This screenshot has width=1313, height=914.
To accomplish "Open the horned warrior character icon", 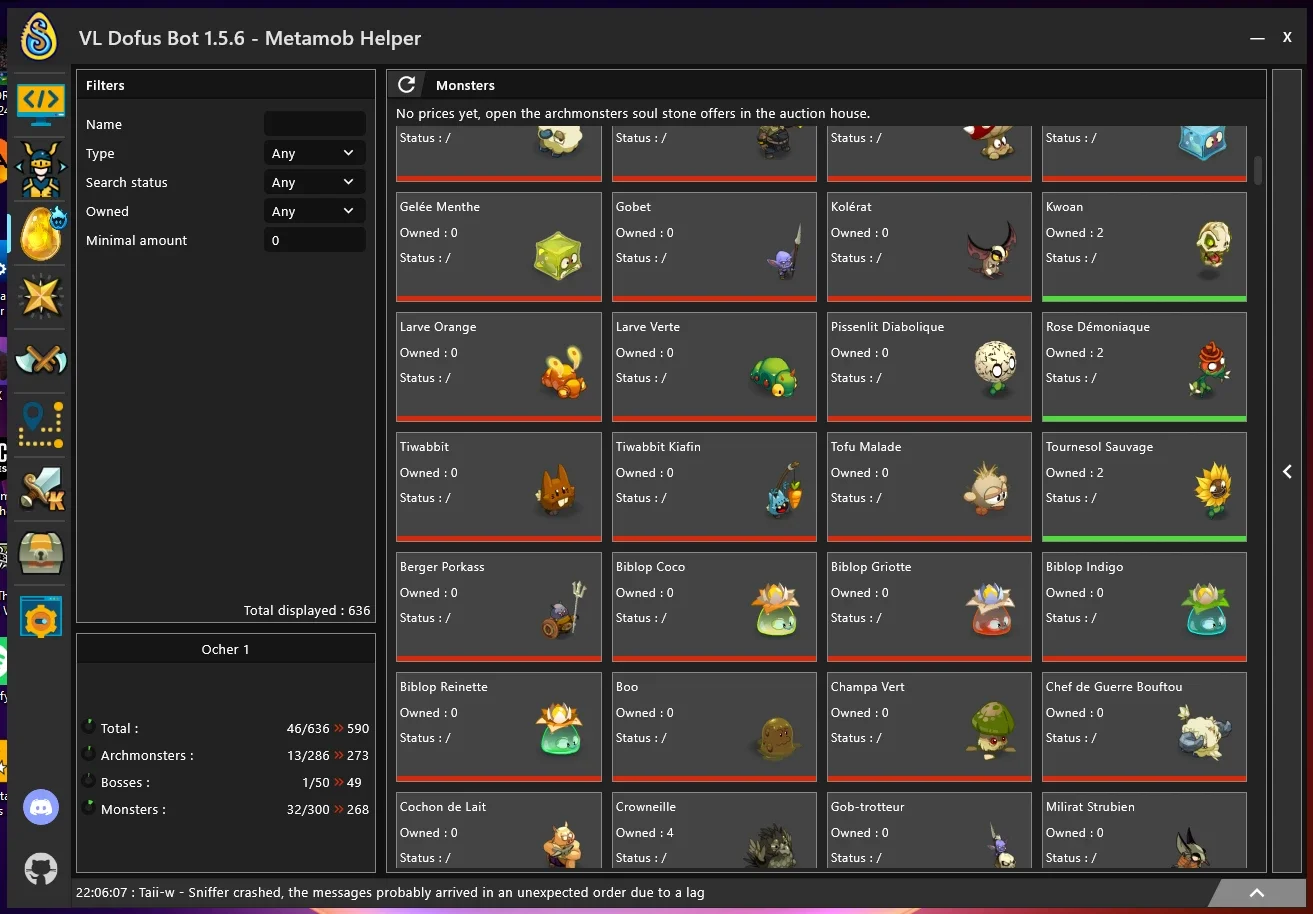I will click(x=41, y=170).
